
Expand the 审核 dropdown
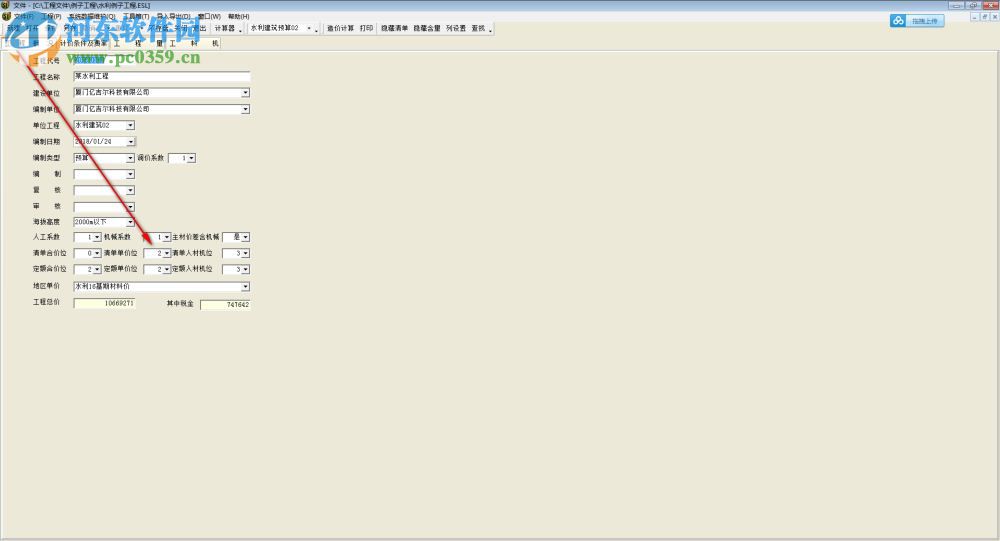tap(130, 207)
